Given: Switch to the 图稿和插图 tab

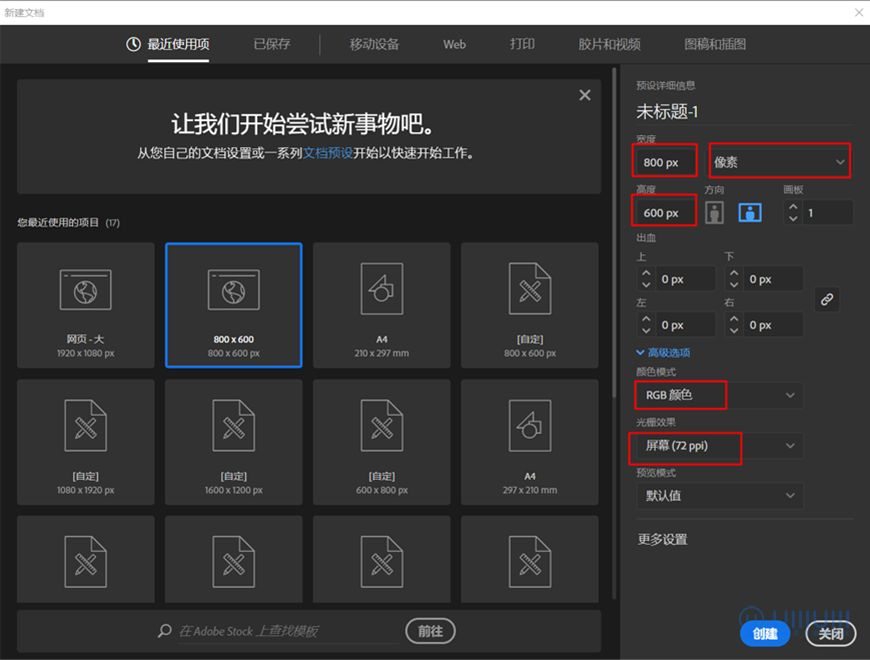Looking at the screenshot, I should (715, 44).
